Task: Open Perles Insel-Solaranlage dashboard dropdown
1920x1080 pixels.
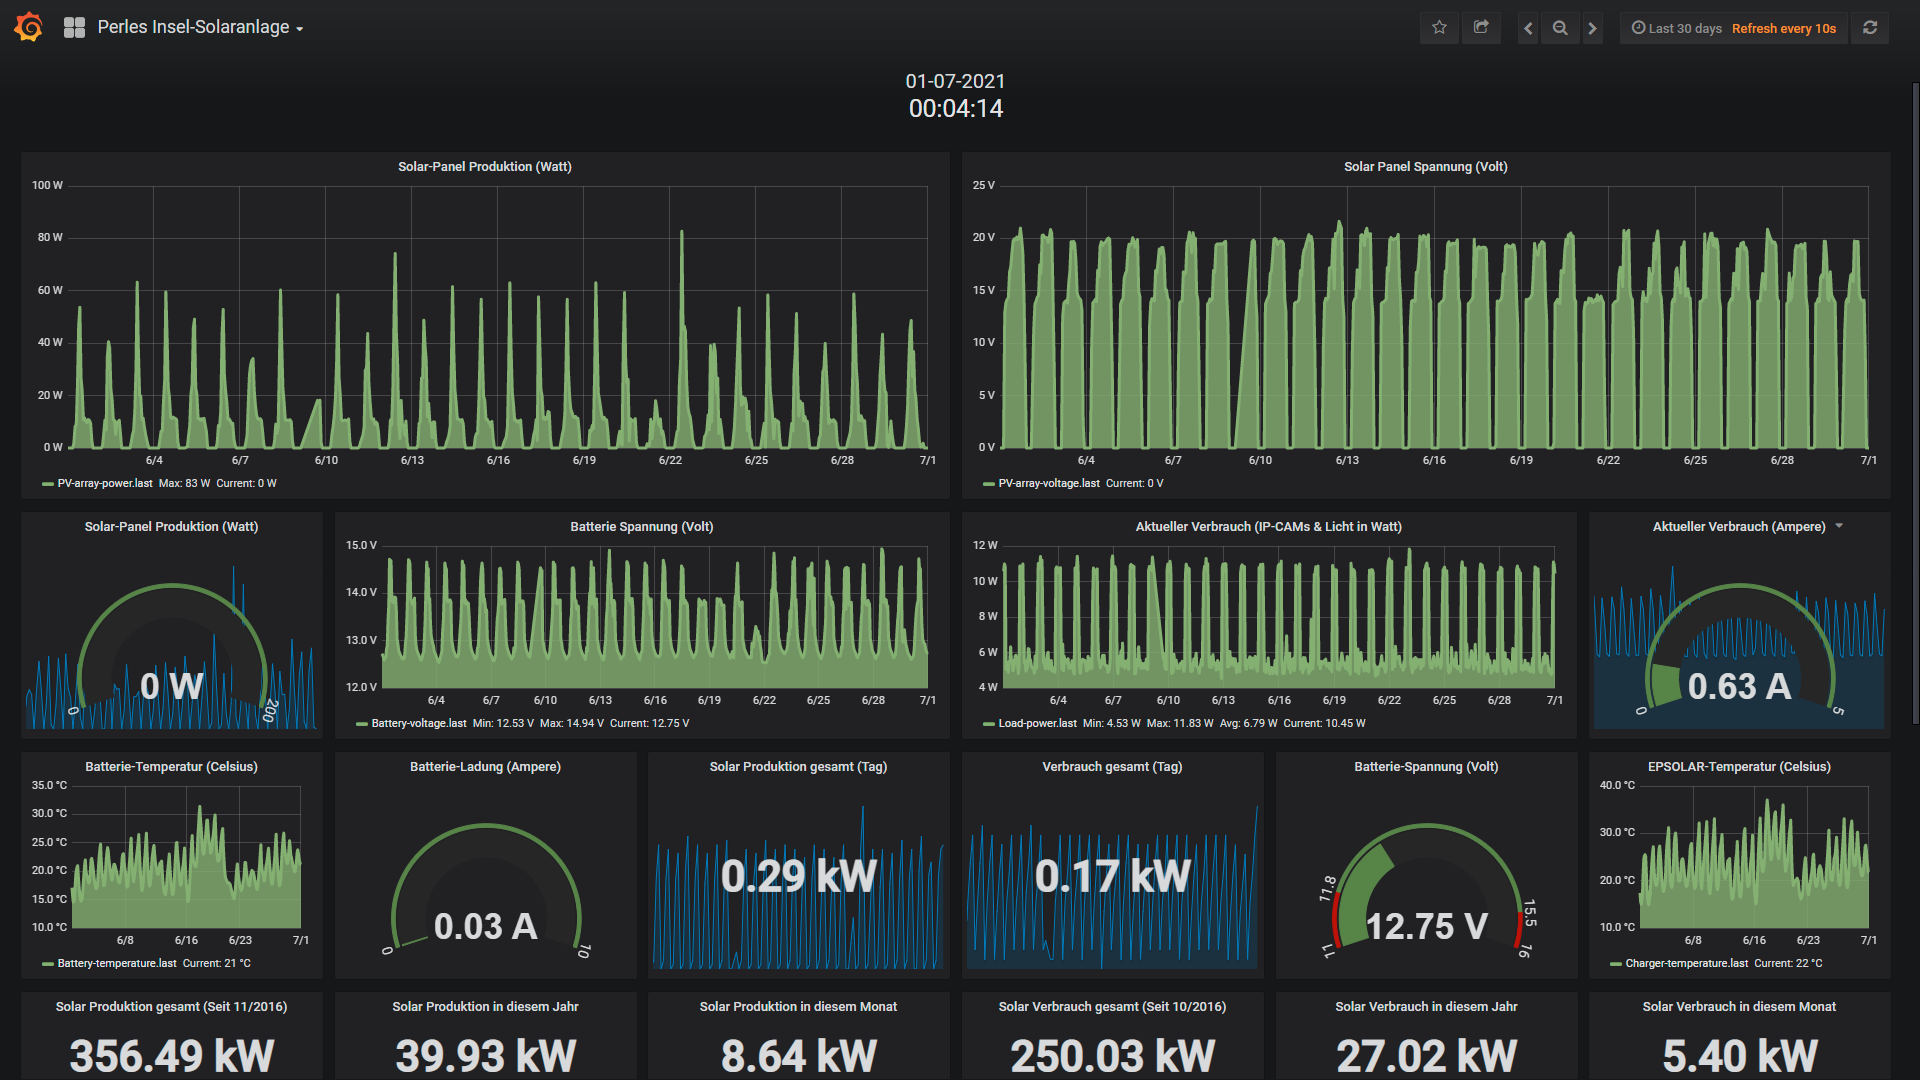Action: (x=200, y=28)
